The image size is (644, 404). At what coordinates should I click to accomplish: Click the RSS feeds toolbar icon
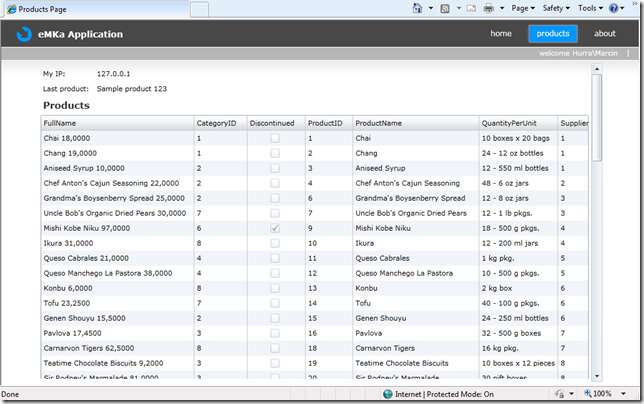point(445,8)
